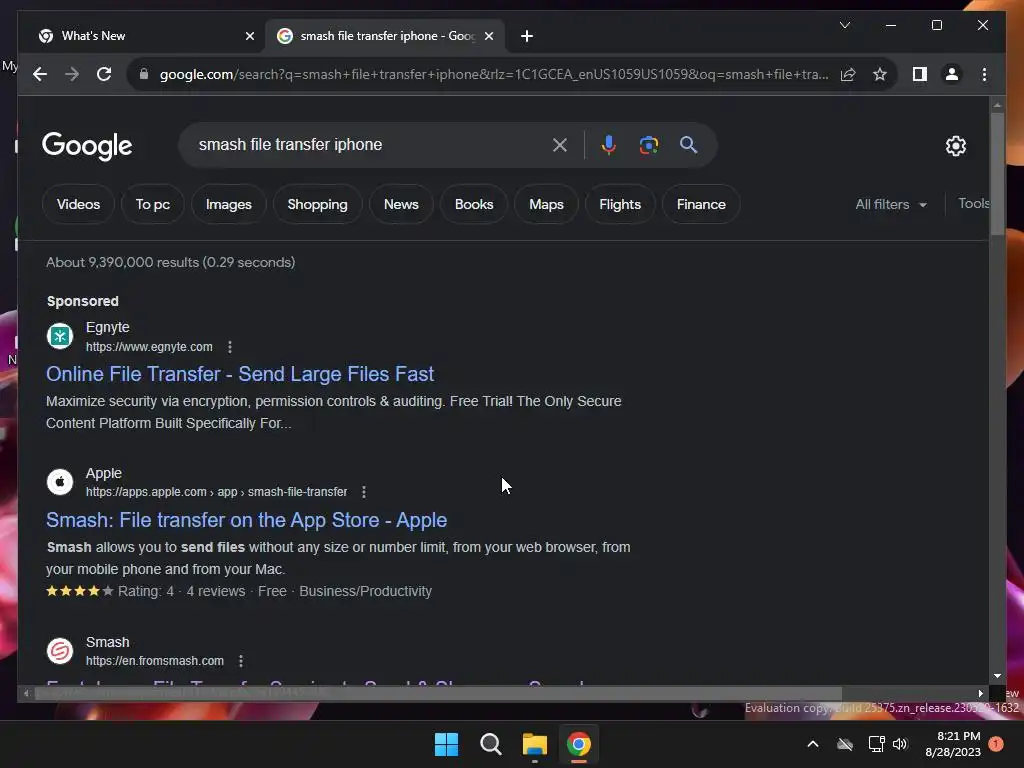Image resolution: width=1024 pixels, height=768 pixels.
Task: Go back using browser back arrow
Action: tap(40, 74)
